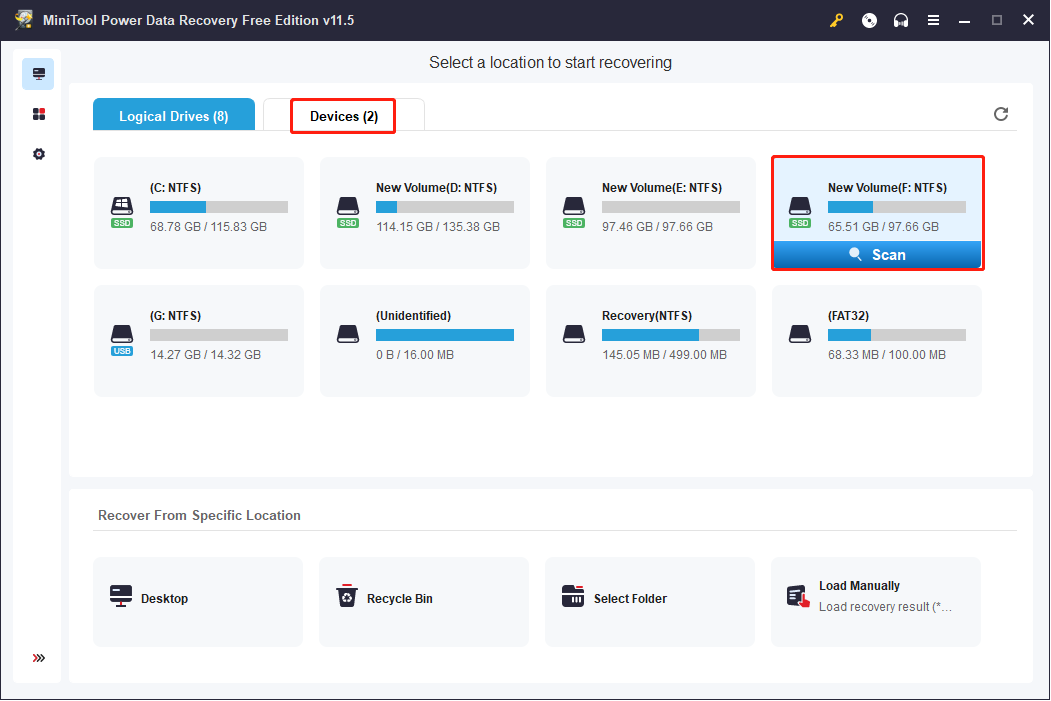Click the FAT32 partition drive icon
The height and width of the screenshot is (701, 1051).
800,334
